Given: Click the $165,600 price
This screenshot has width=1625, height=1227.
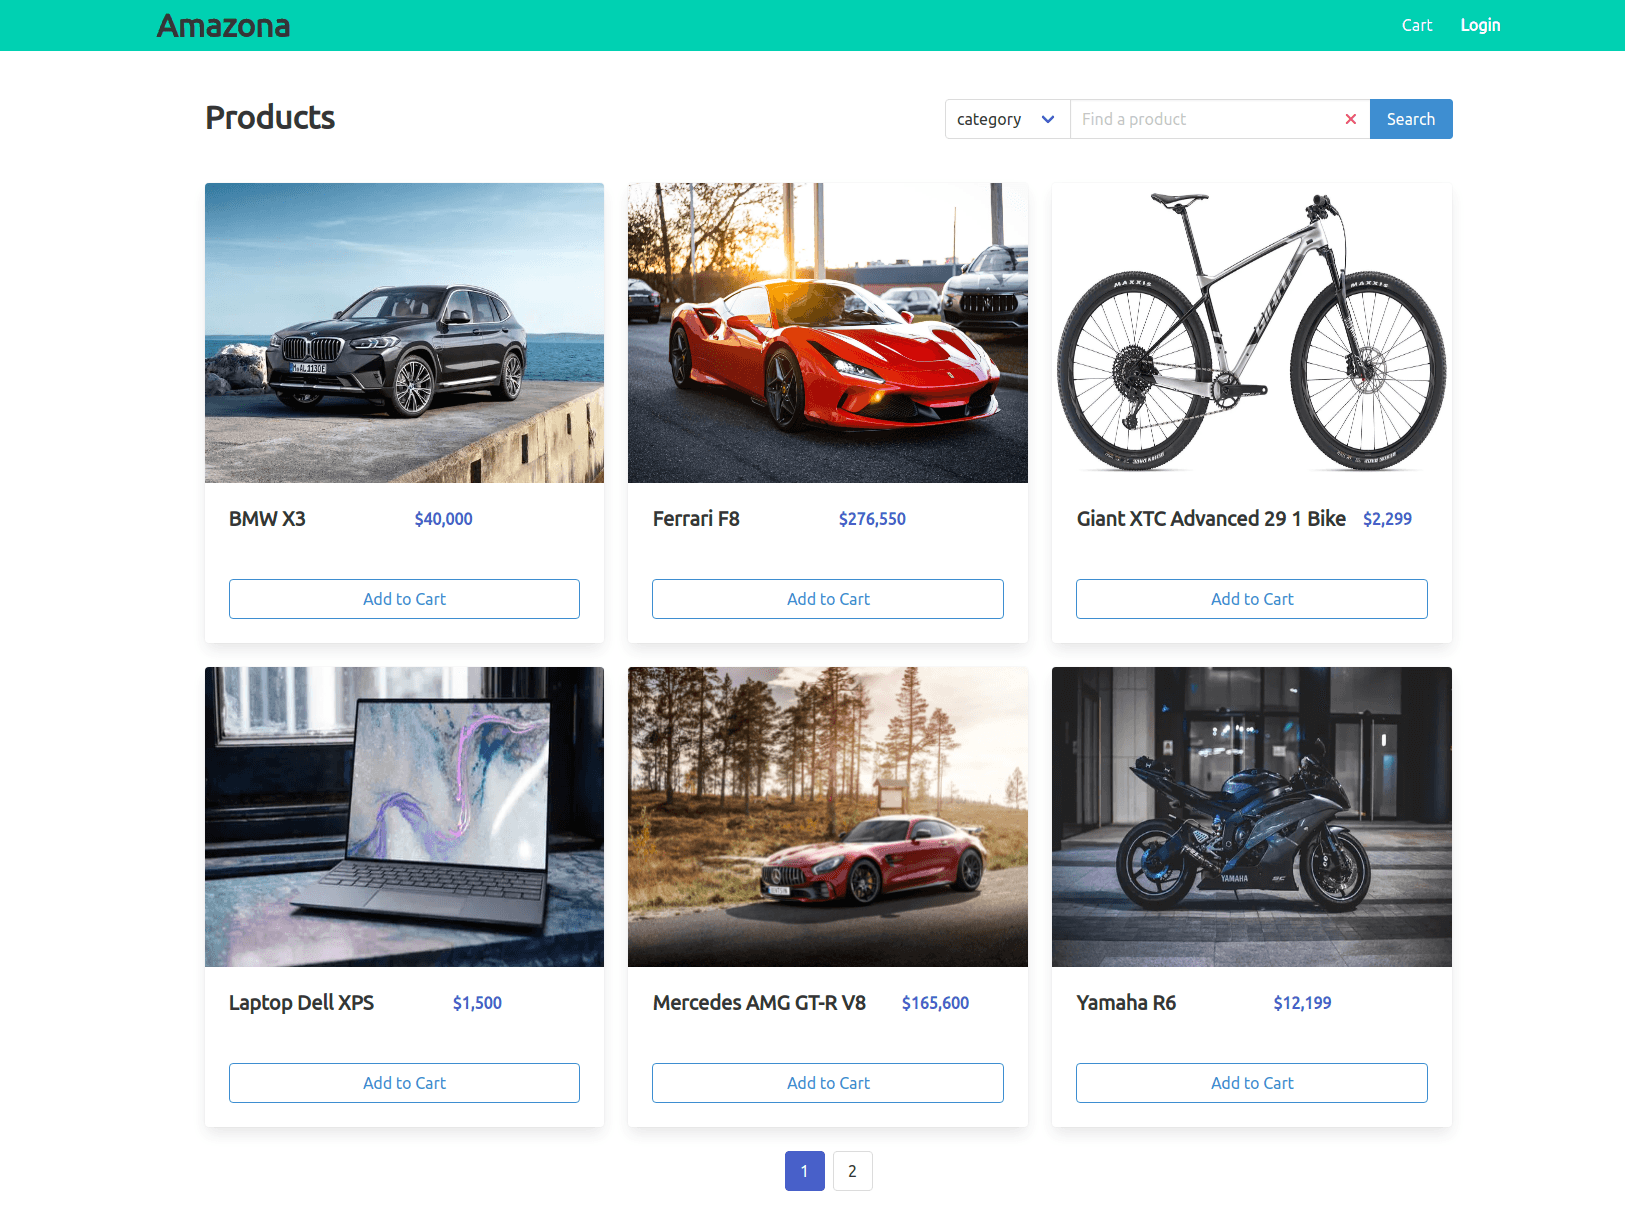Looking at the screenshot, I should tap(935, 1003).
